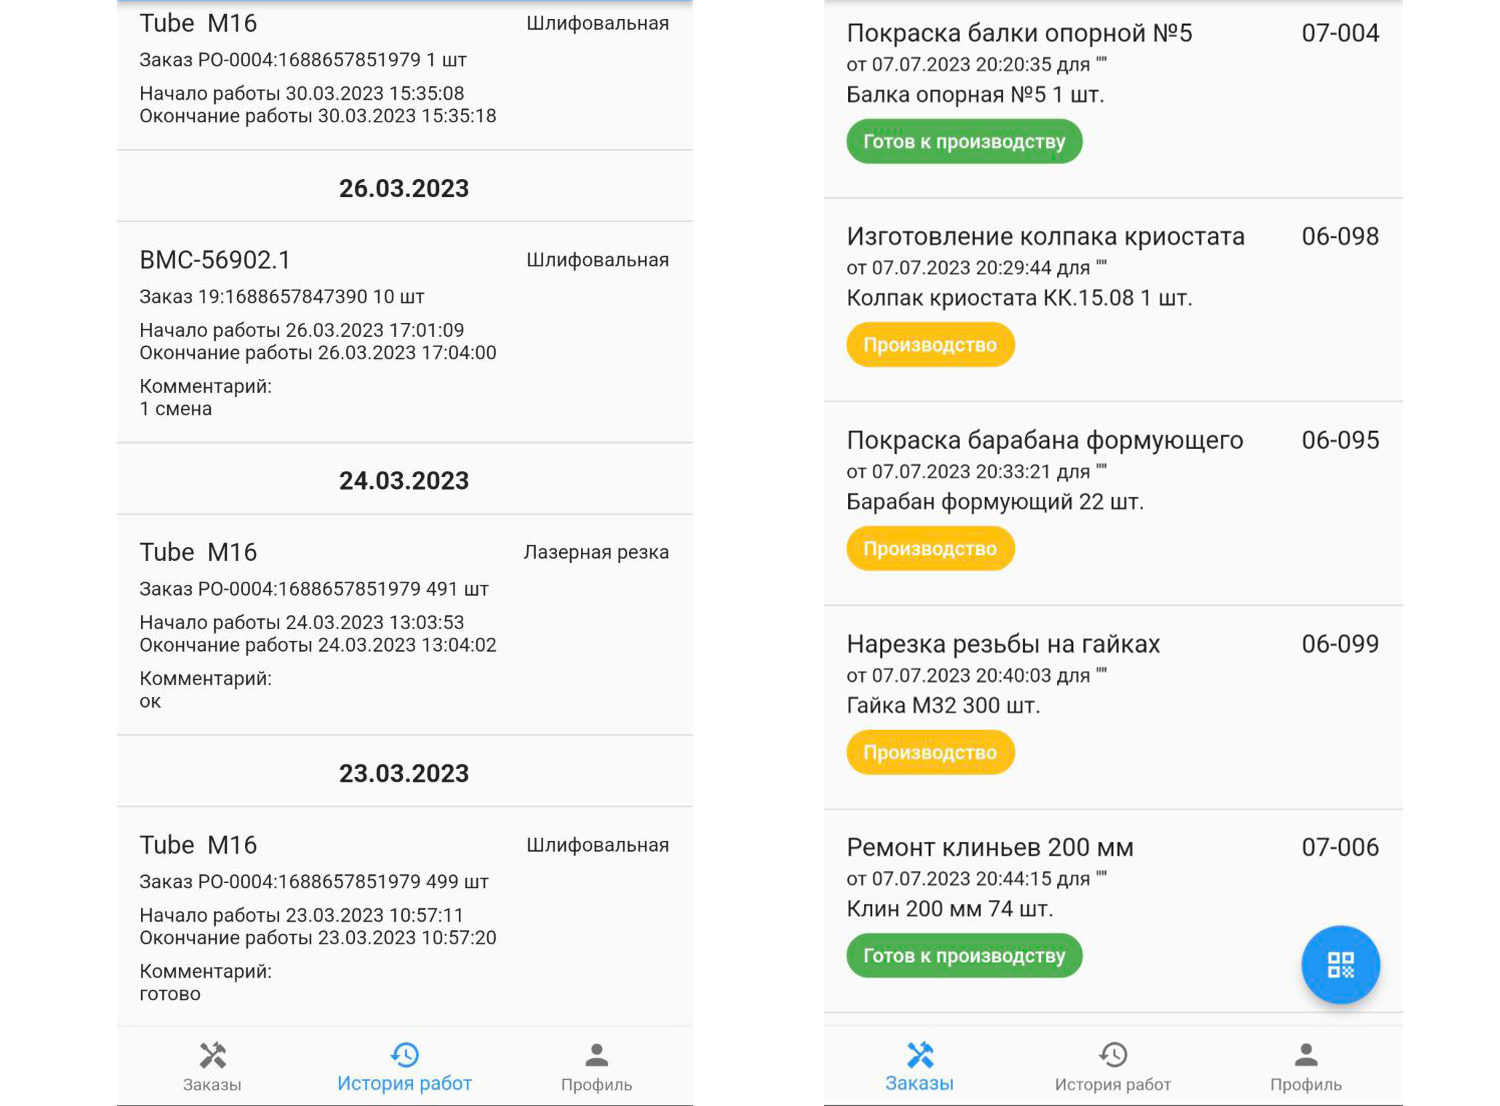Open order 'Ремонт клиньев 200 мм'

tap(990, 848)
